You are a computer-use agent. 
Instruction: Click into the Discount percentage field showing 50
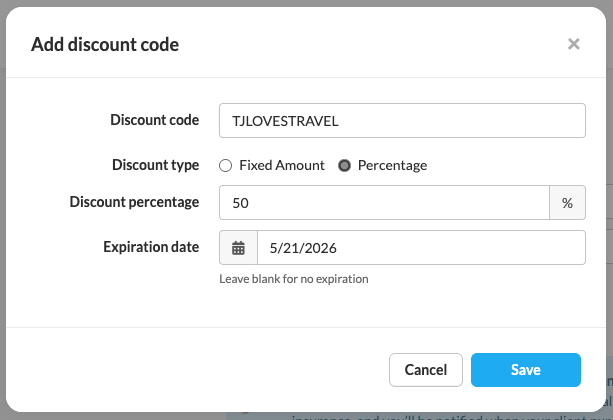click(384, 202)
